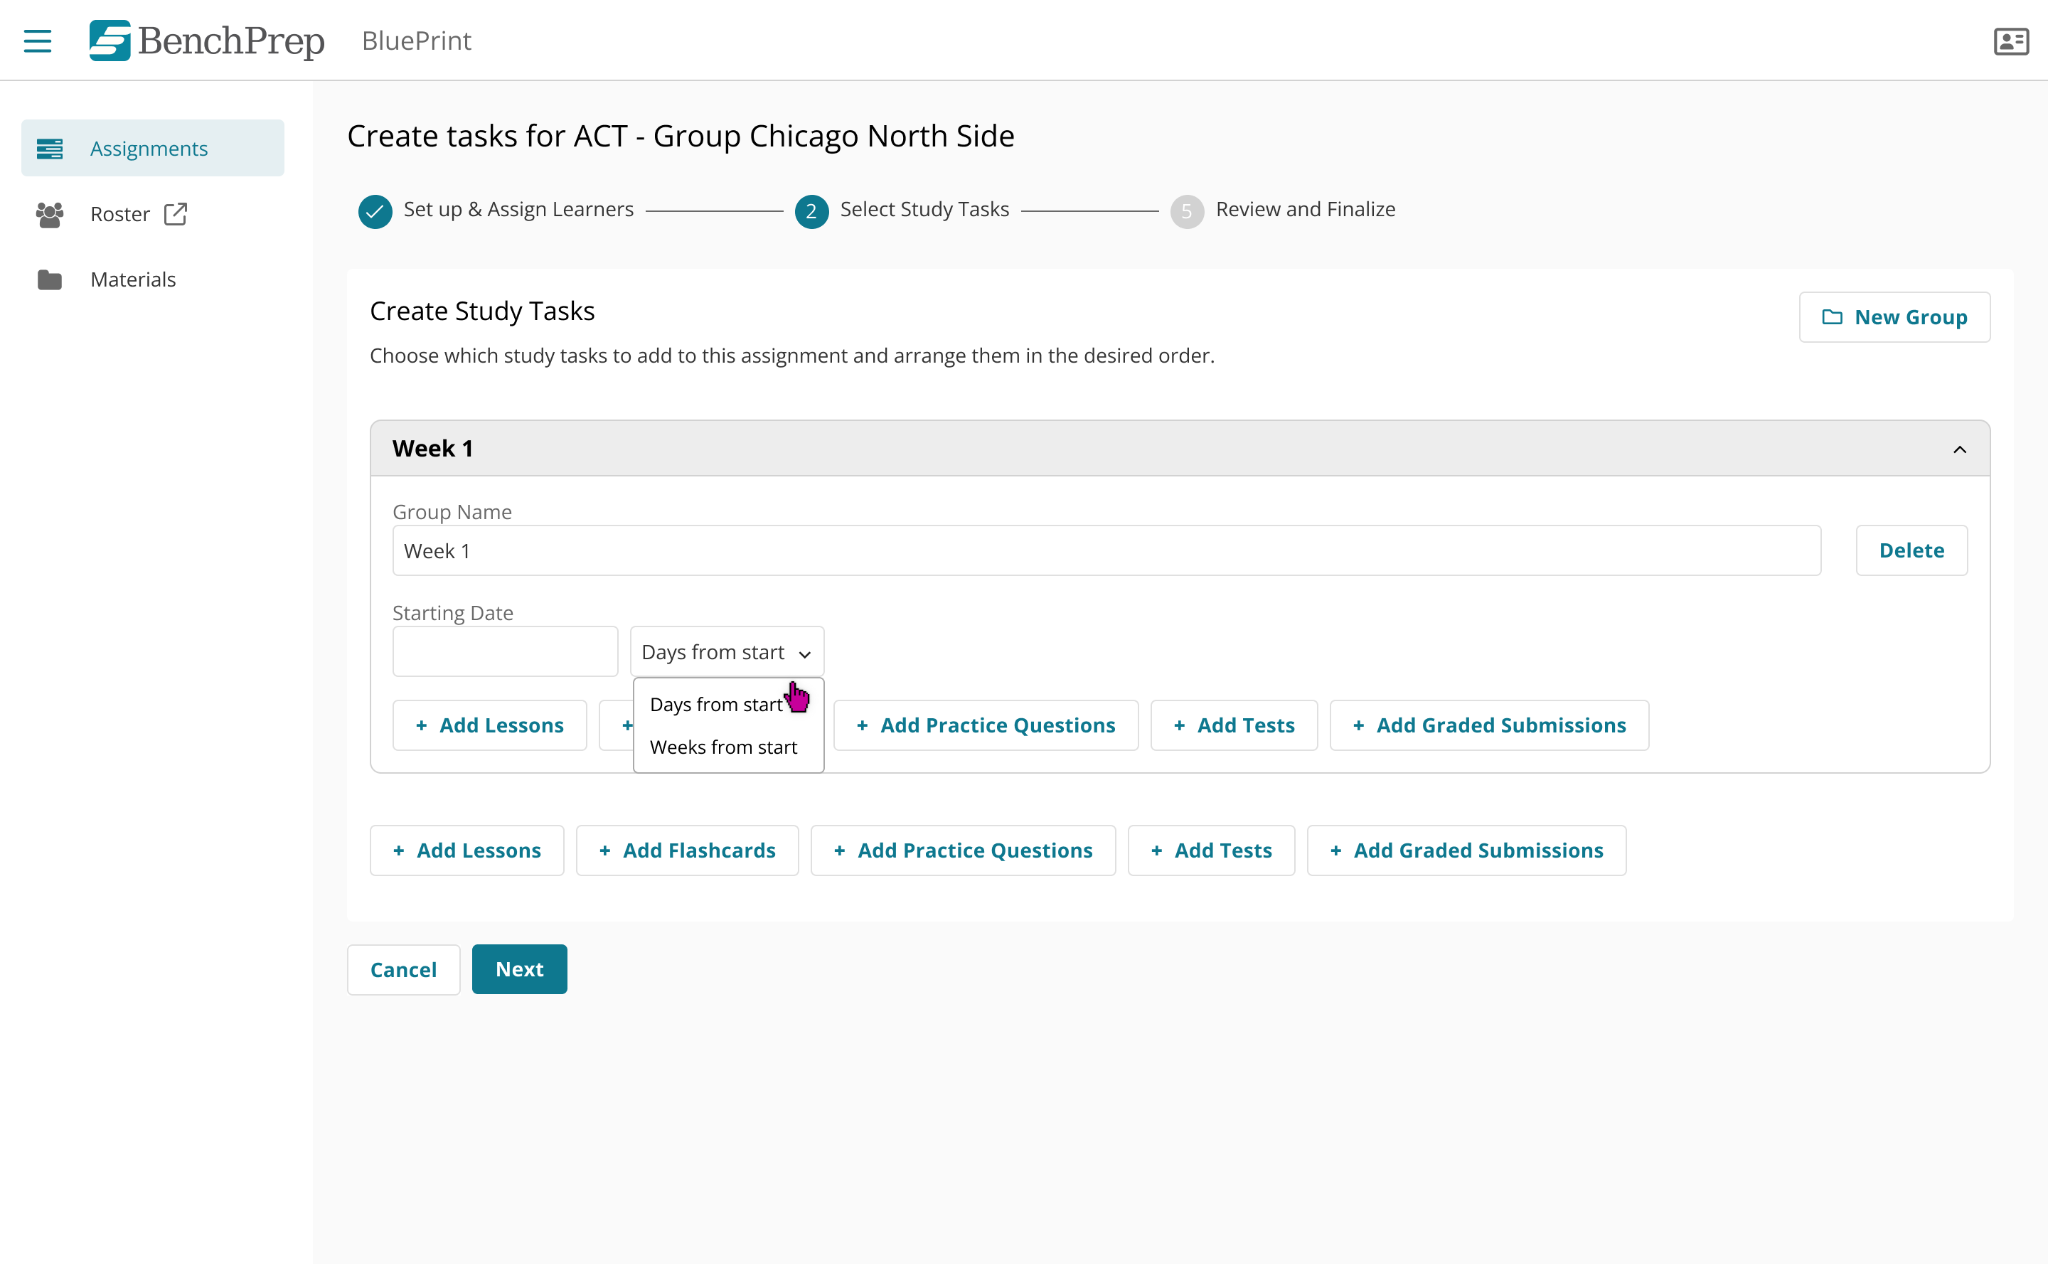Screen dimensions: 2048x1264
Task: Open the profile card icon
Action: point(2011,41)
